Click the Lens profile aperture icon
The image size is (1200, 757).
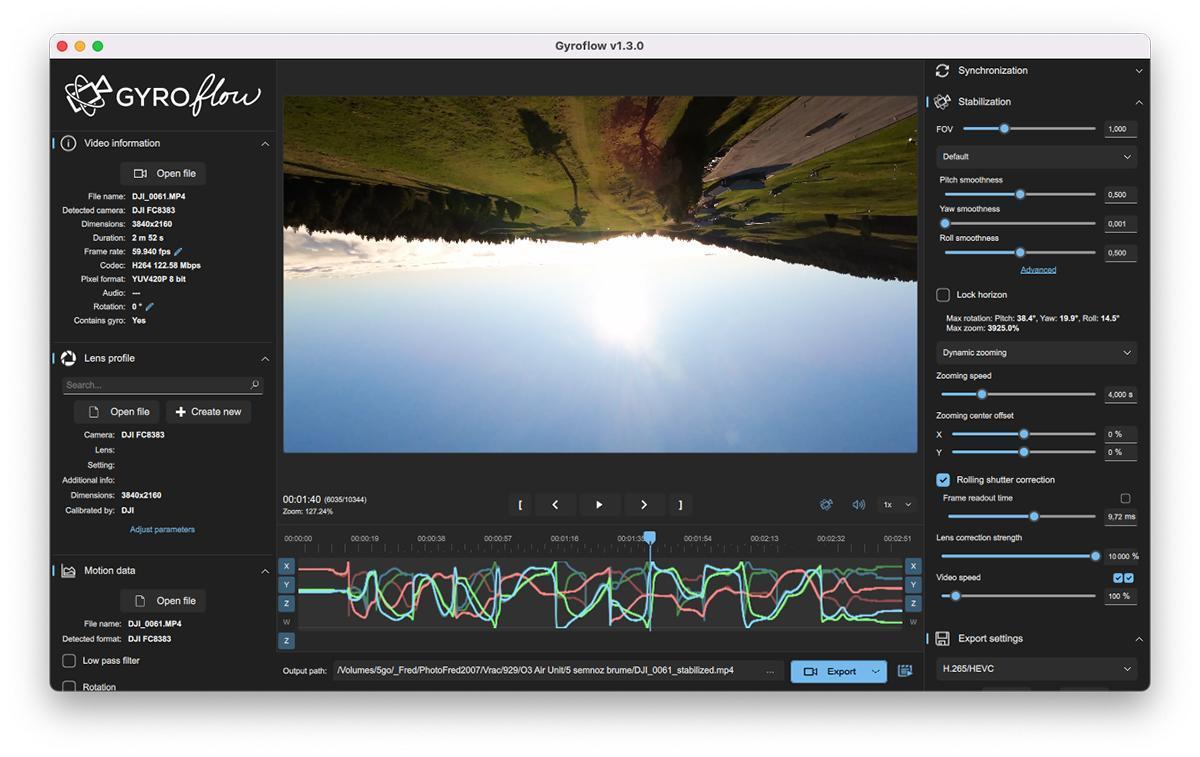[68, 358]
